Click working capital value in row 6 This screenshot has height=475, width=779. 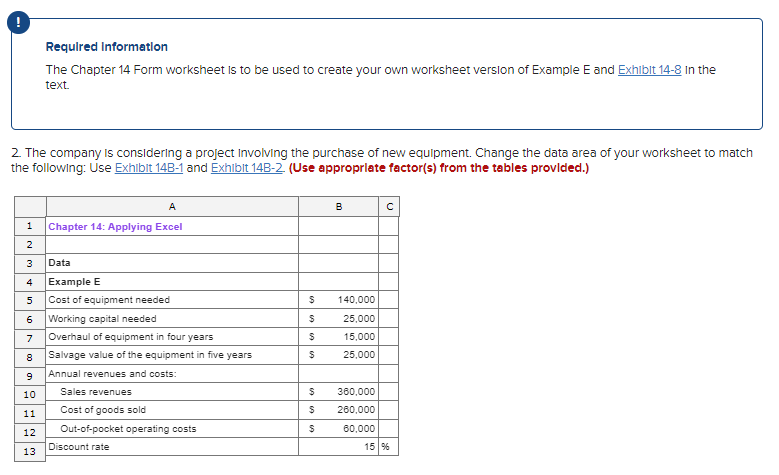tap(338, 318)
